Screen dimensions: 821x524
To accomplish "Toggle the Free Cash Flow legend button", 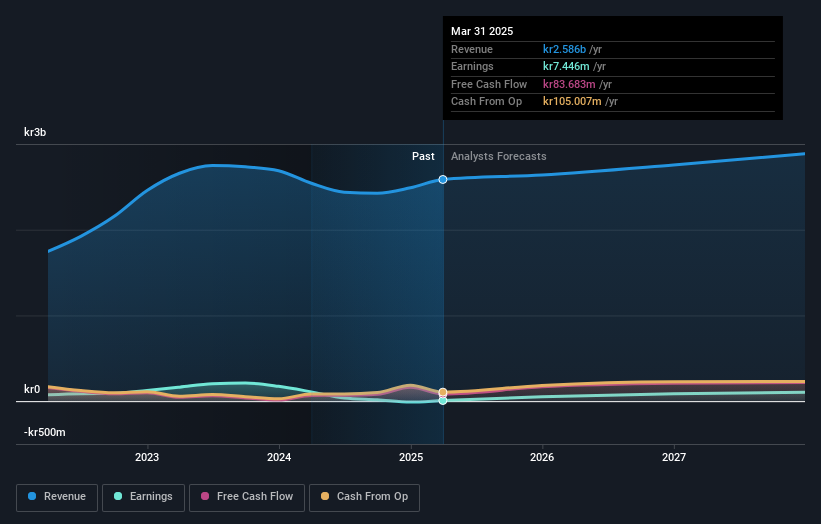I will coord(247,497).
